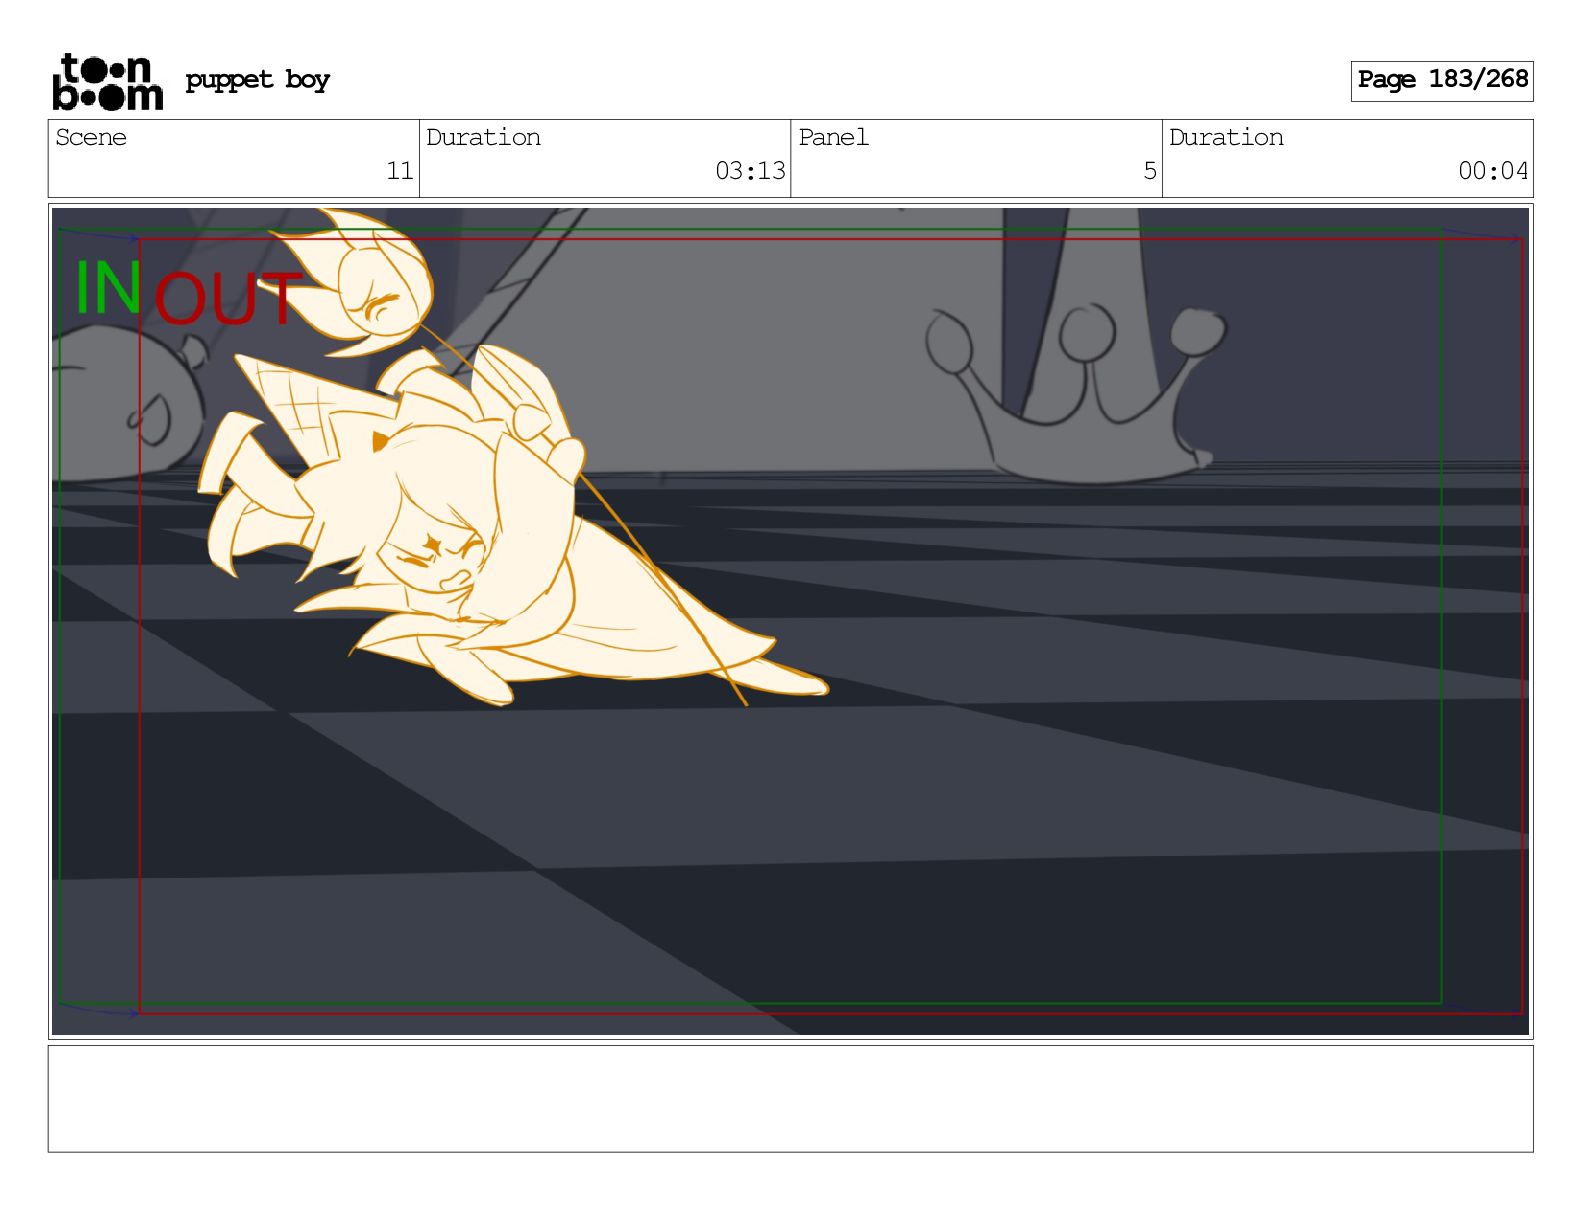Click the panel number 5
Image resolution: width=1584 pixels, height=1224 pixels.
[1150, 171]
